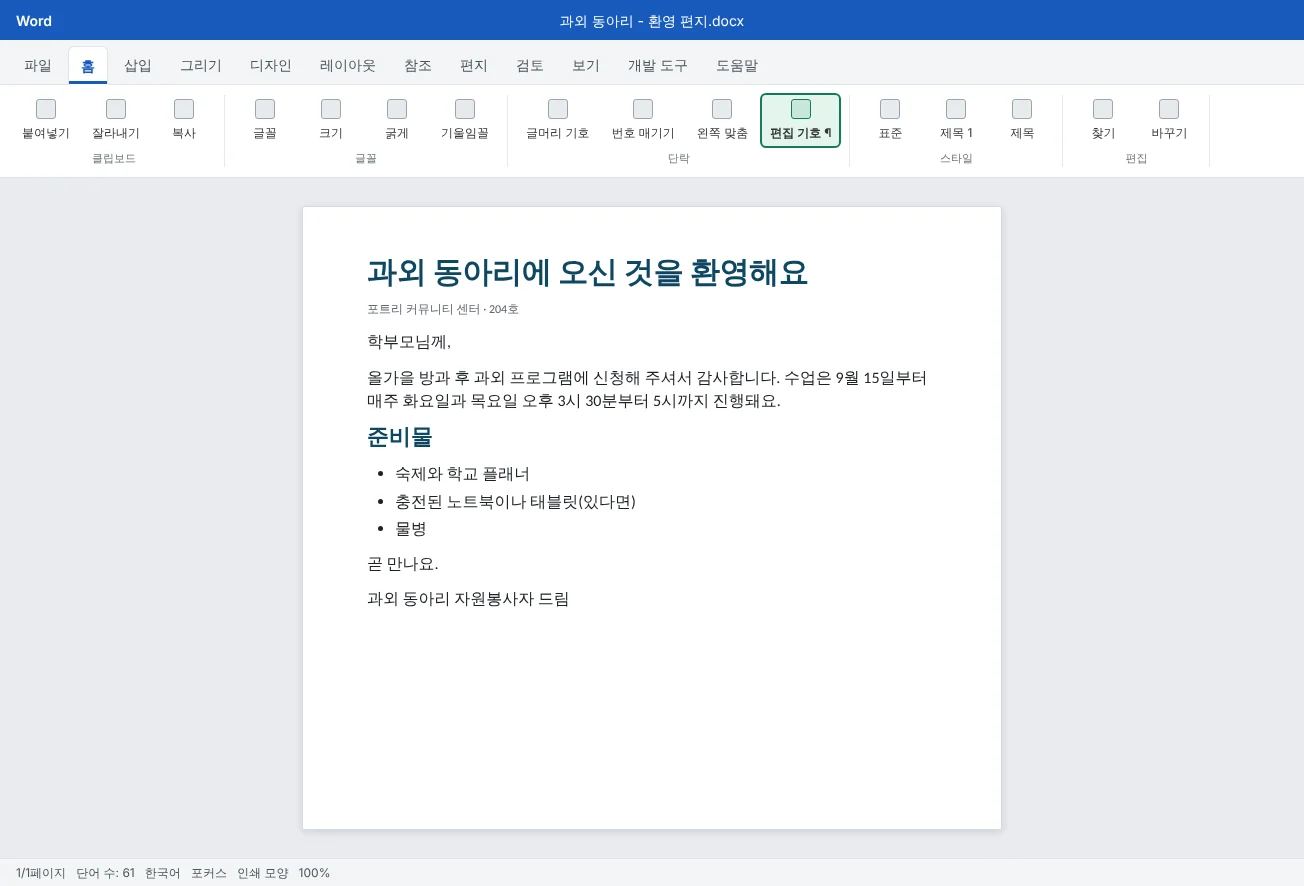Switch to the 그리기 tab
1304x886 pixels.
(201, 65)
